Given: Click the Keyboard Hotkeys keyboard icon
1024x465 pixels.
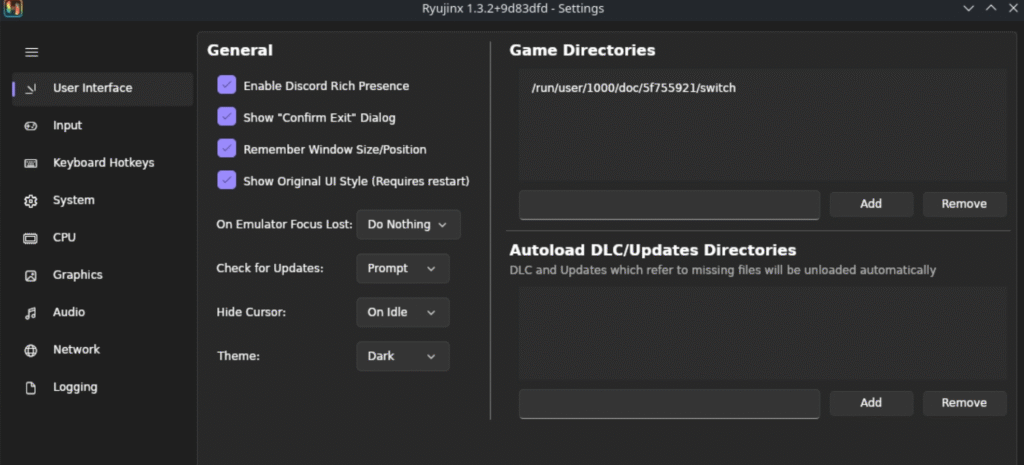Looking at the screenshot, I should [31, 163].
